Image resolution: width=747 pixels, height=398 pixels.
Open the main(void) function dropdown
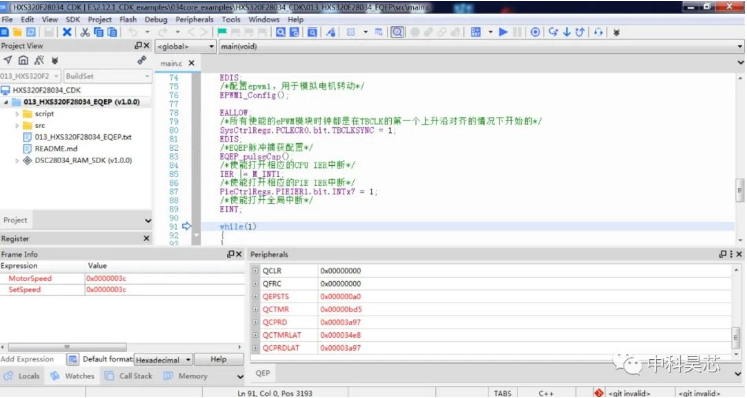pos(481,46)
